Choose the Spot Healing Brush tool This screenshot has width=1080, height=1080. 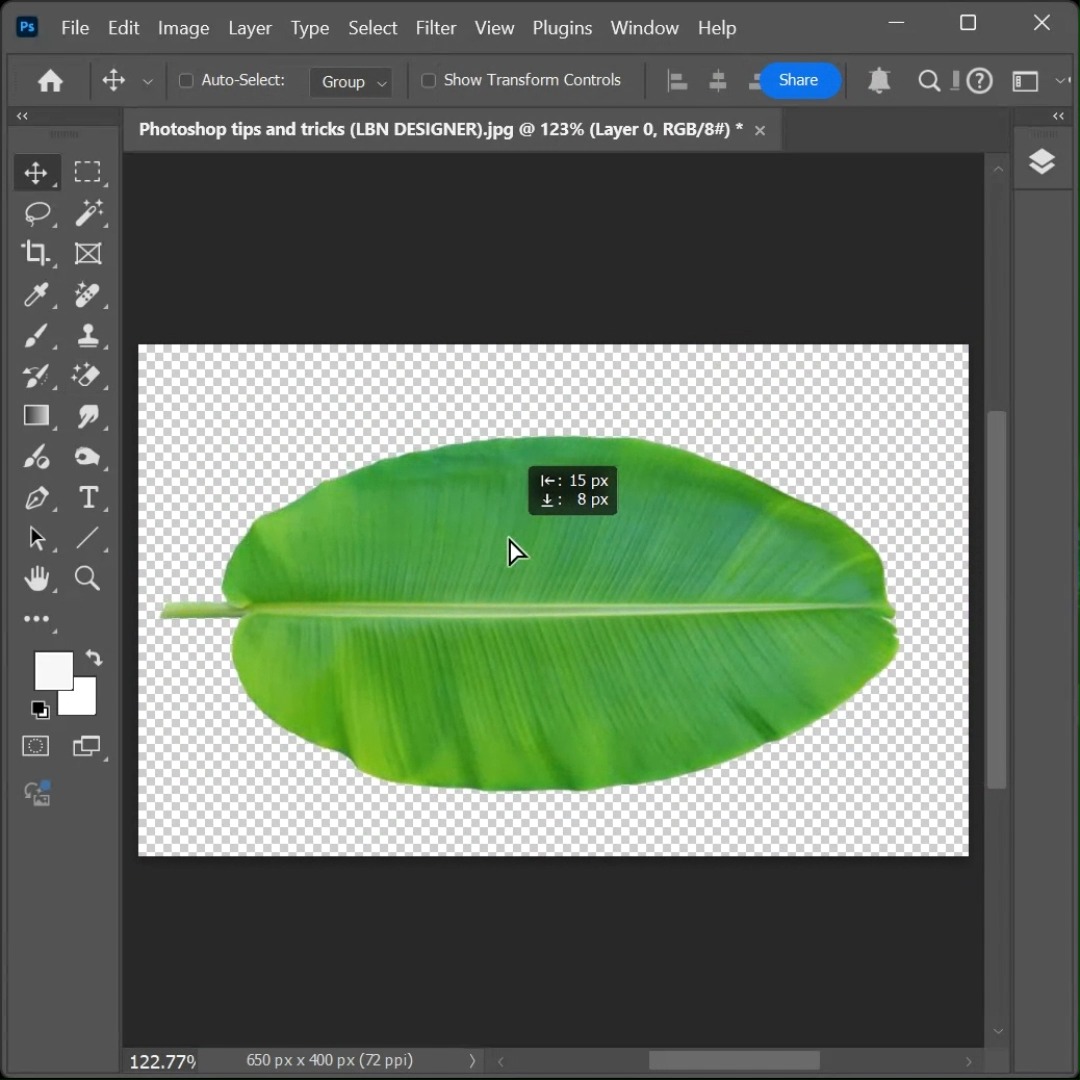pos(87,294)
